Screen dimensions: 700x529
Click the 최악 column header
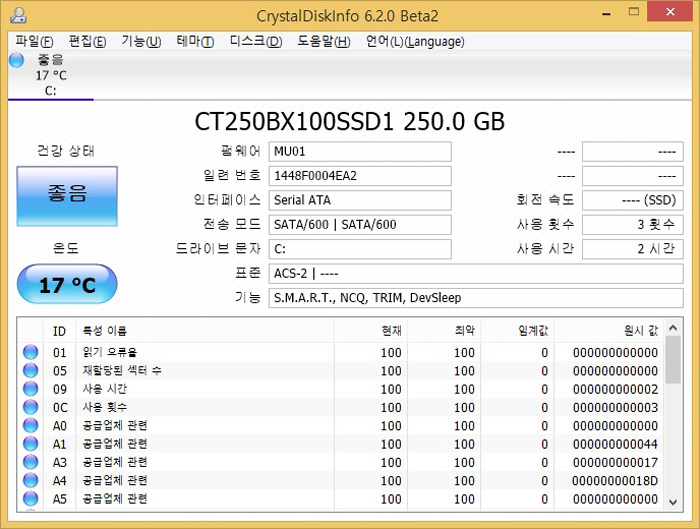pos(444,331)
